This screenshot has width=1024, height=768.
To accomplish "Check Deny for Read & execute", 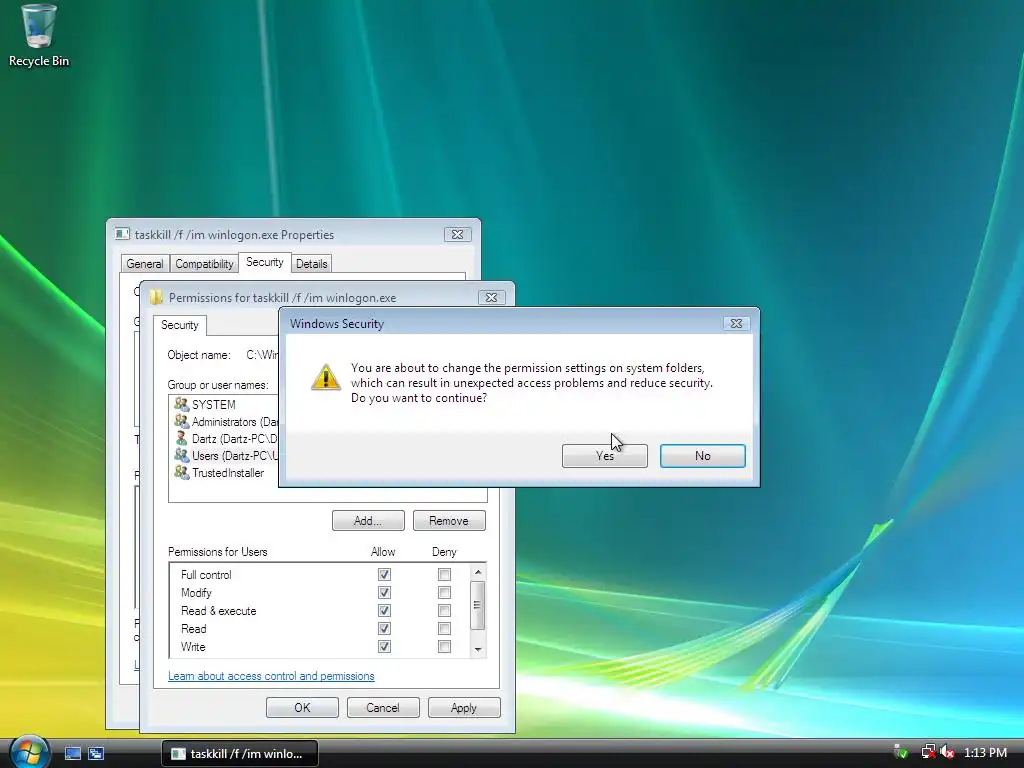I will [x=444, y=611].
